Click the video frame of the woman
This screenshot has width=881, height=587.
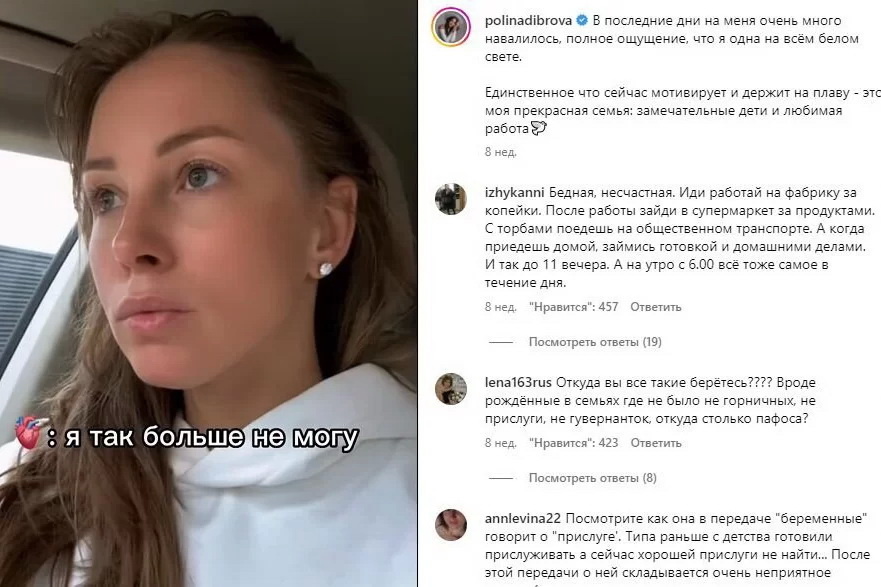click(x=208, y=293)
